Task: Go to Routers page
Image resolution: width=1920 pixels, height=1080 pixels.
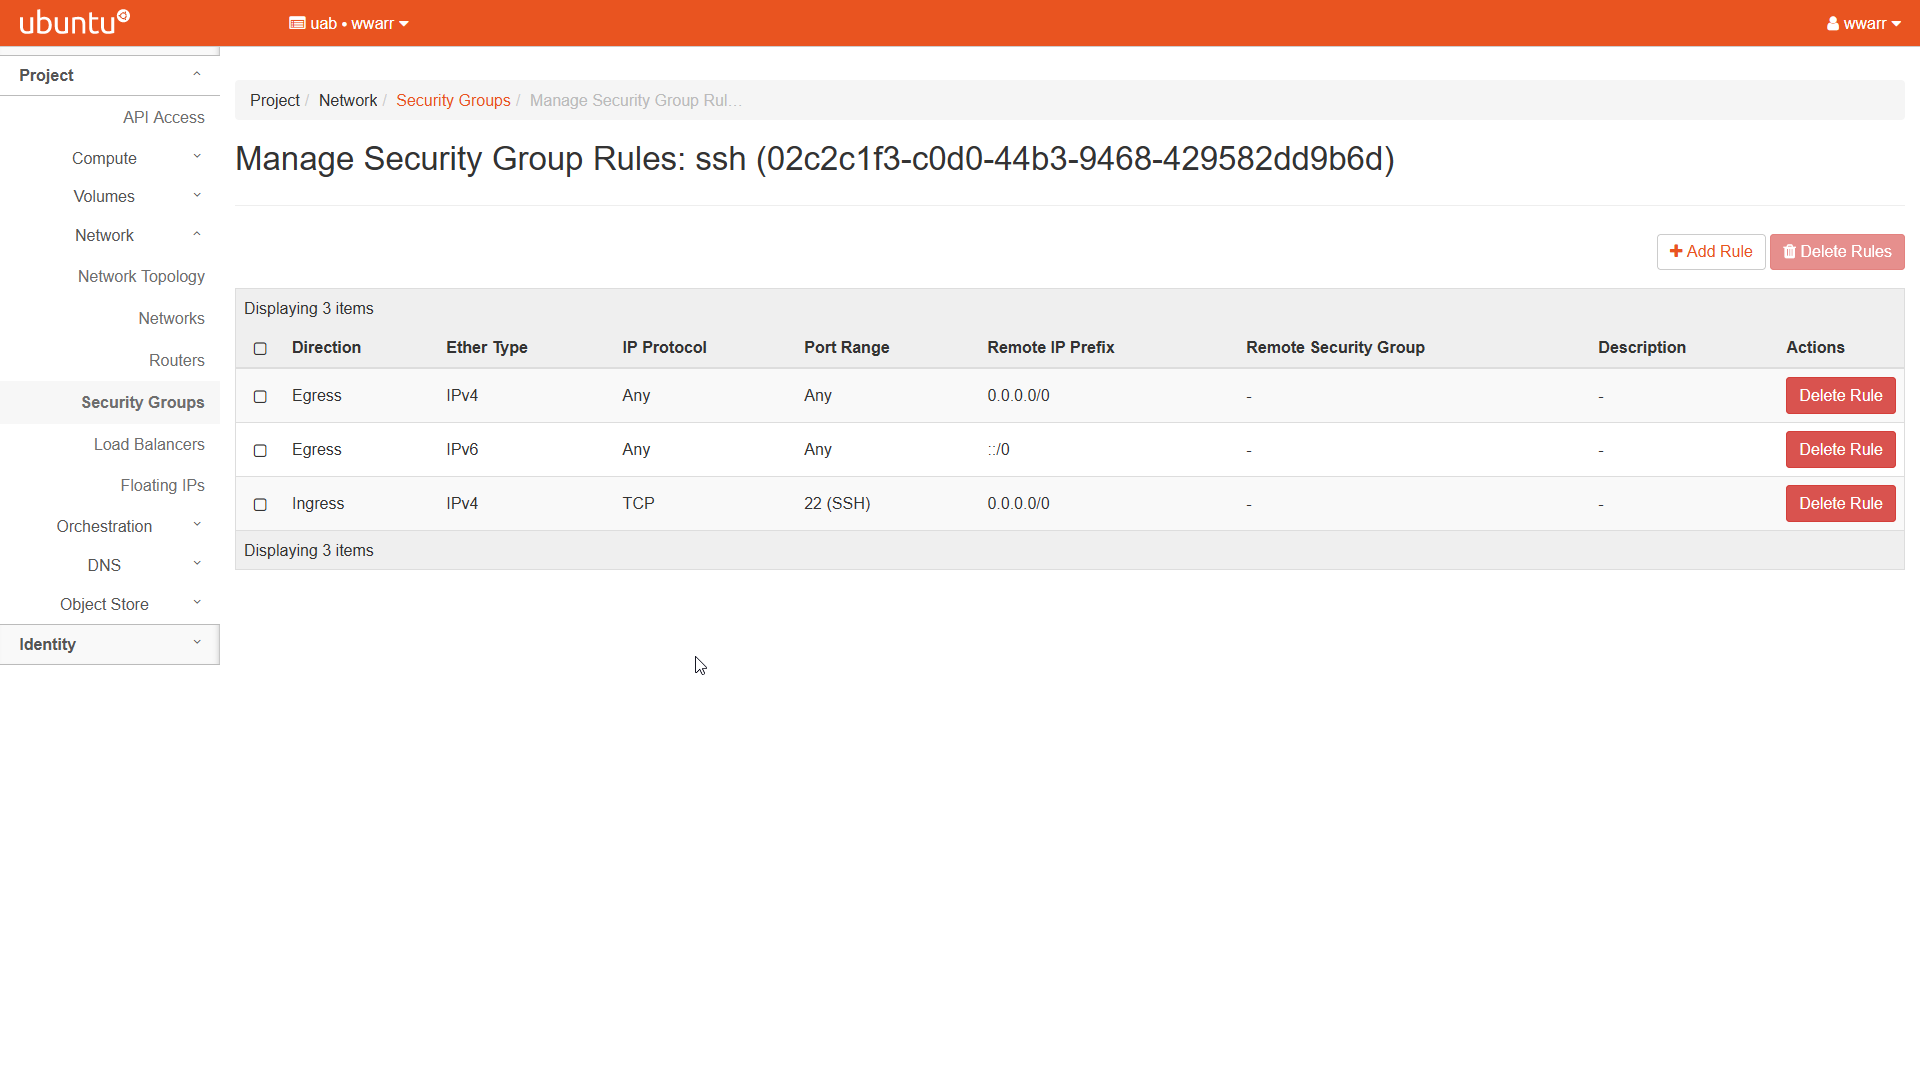Action: point(176,360)
